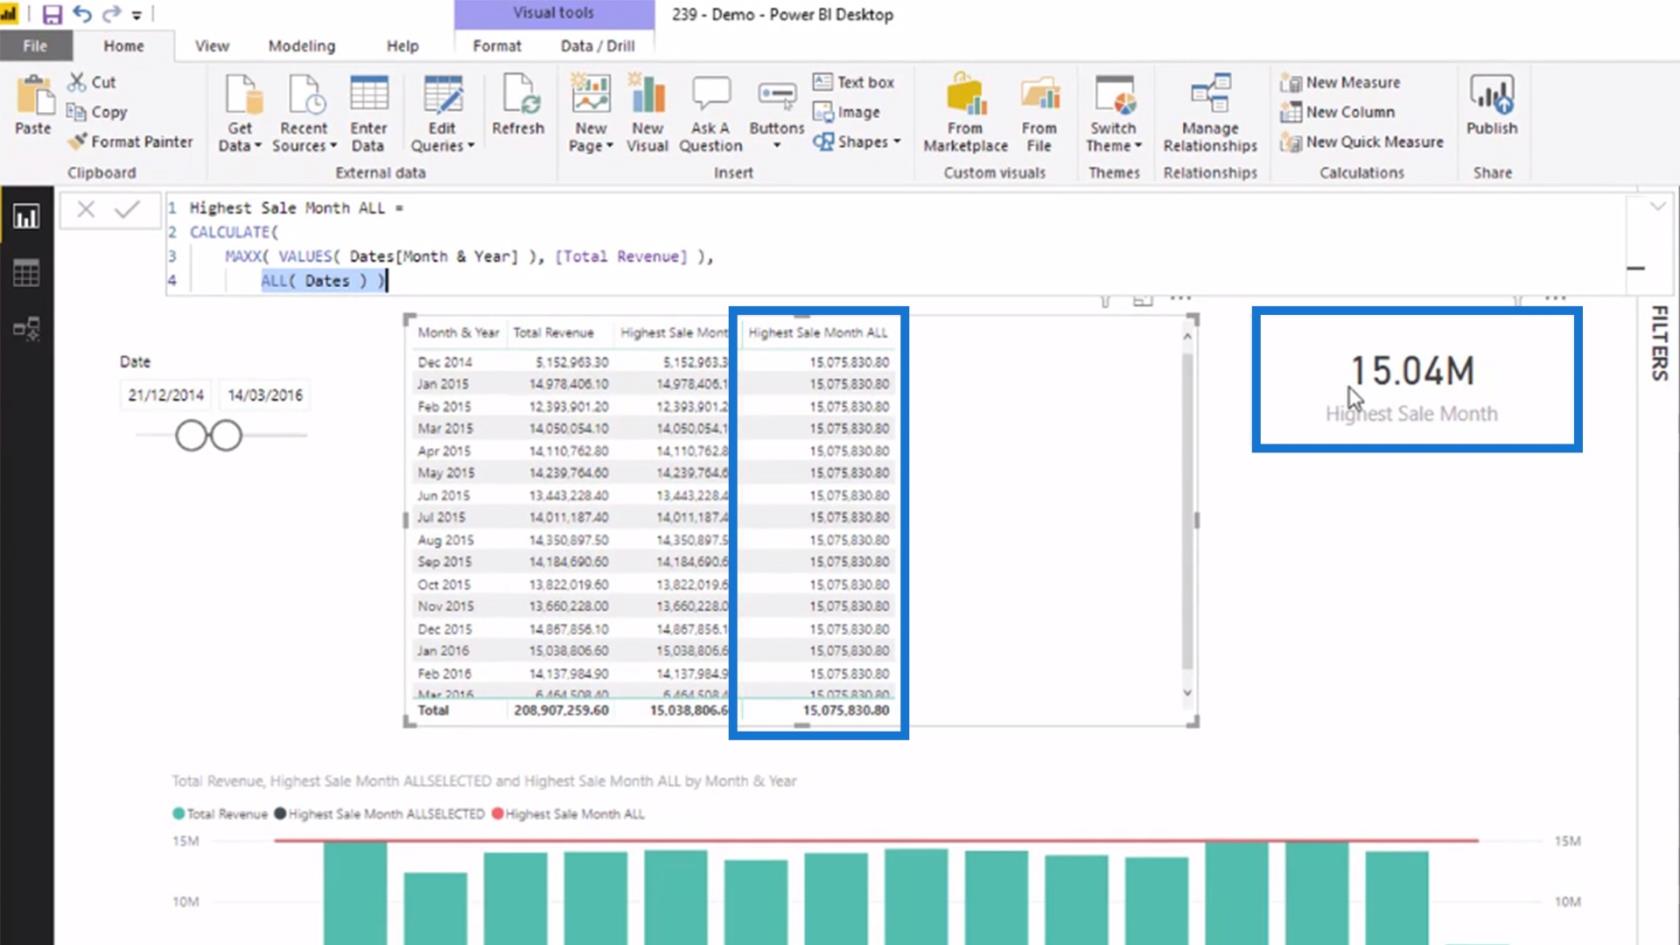The image size is (1680, 945).
Task: Insert an Image
Action: (x=846, y=112)
